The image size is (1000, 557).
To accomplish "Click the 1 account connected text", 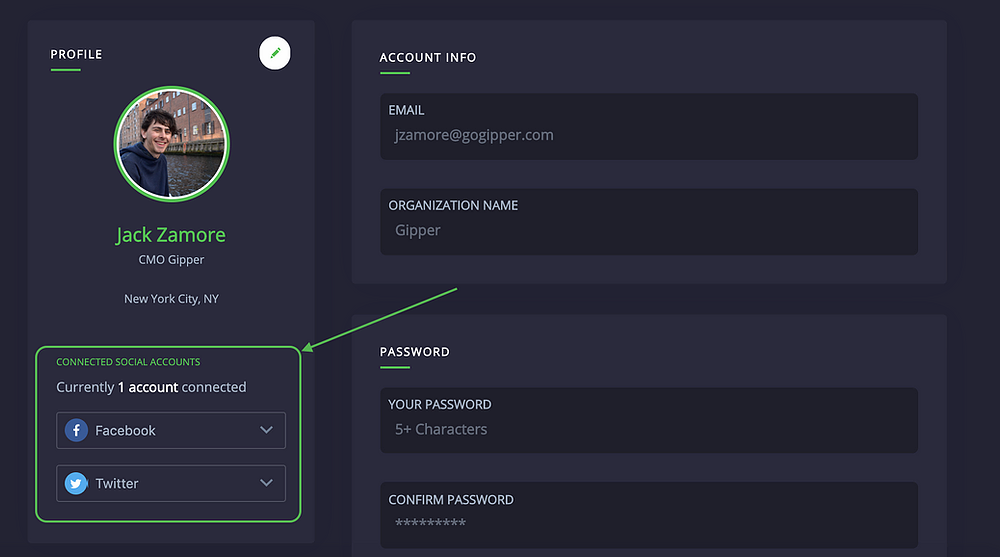I will [182, 387].
